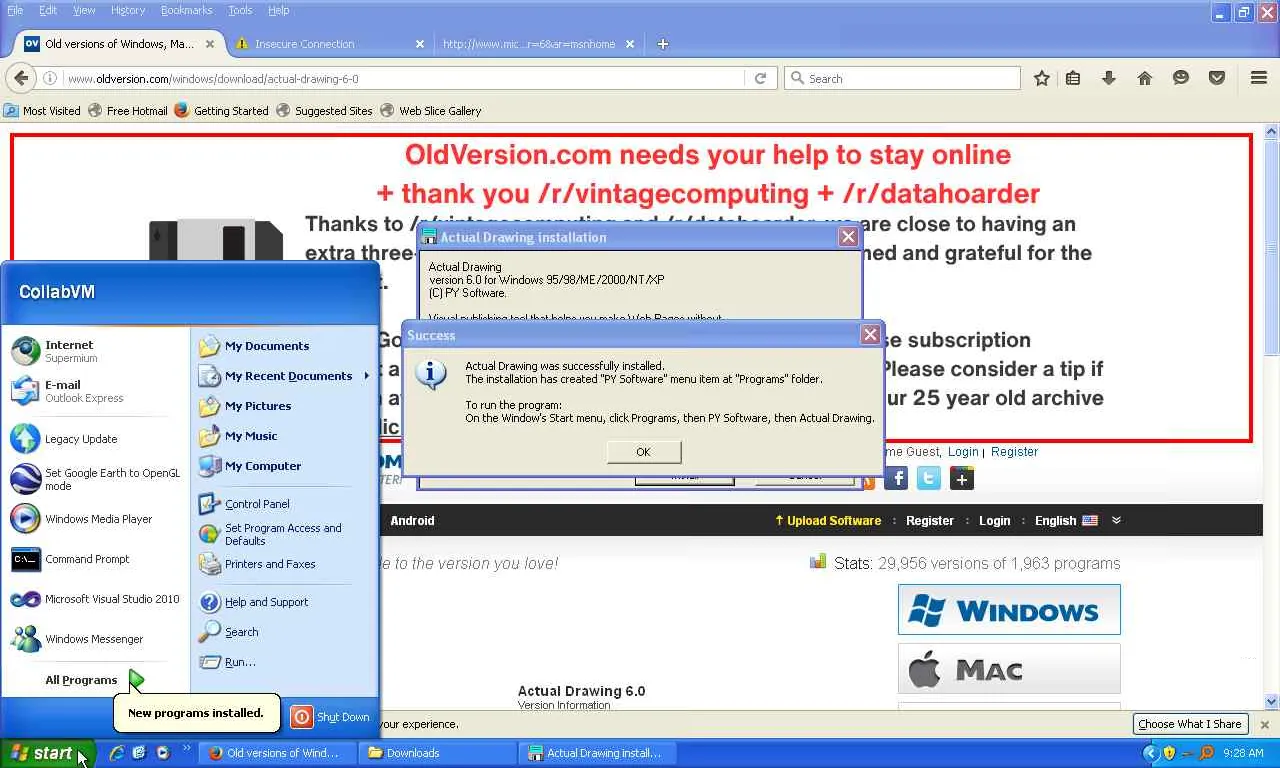
Task: Click the Twitter share icon on page
Action: point(929,478)
